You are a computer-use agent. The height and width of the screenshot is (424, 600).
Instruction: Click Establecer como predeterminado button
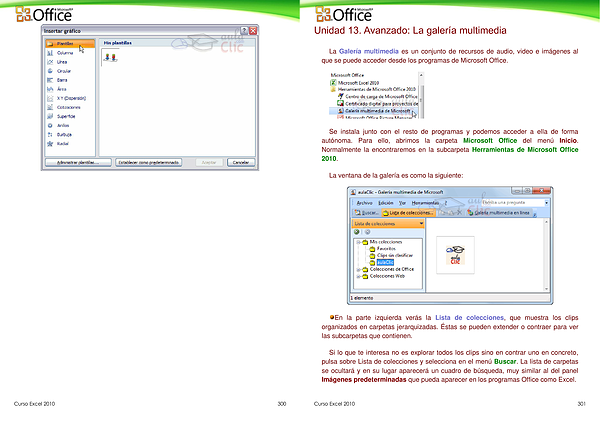tap(148, 163)
